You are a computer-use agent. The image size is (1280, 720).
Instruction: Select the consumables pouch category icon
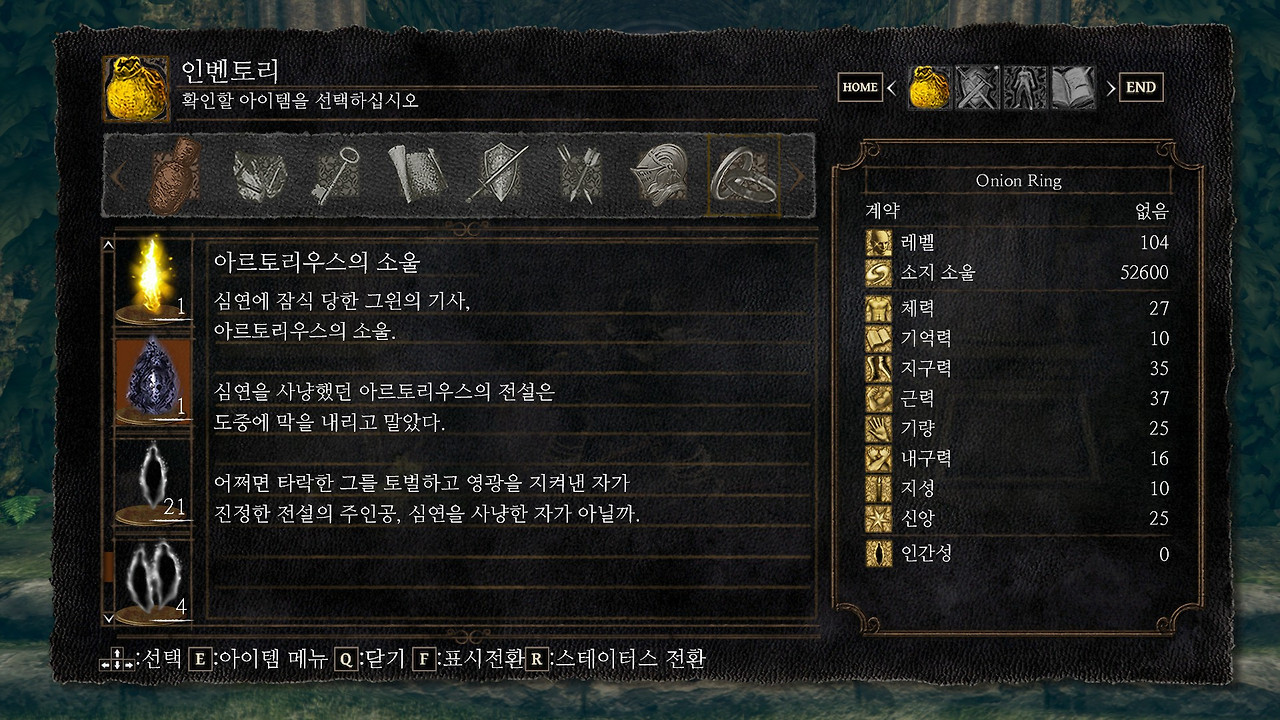pos(176,176)
